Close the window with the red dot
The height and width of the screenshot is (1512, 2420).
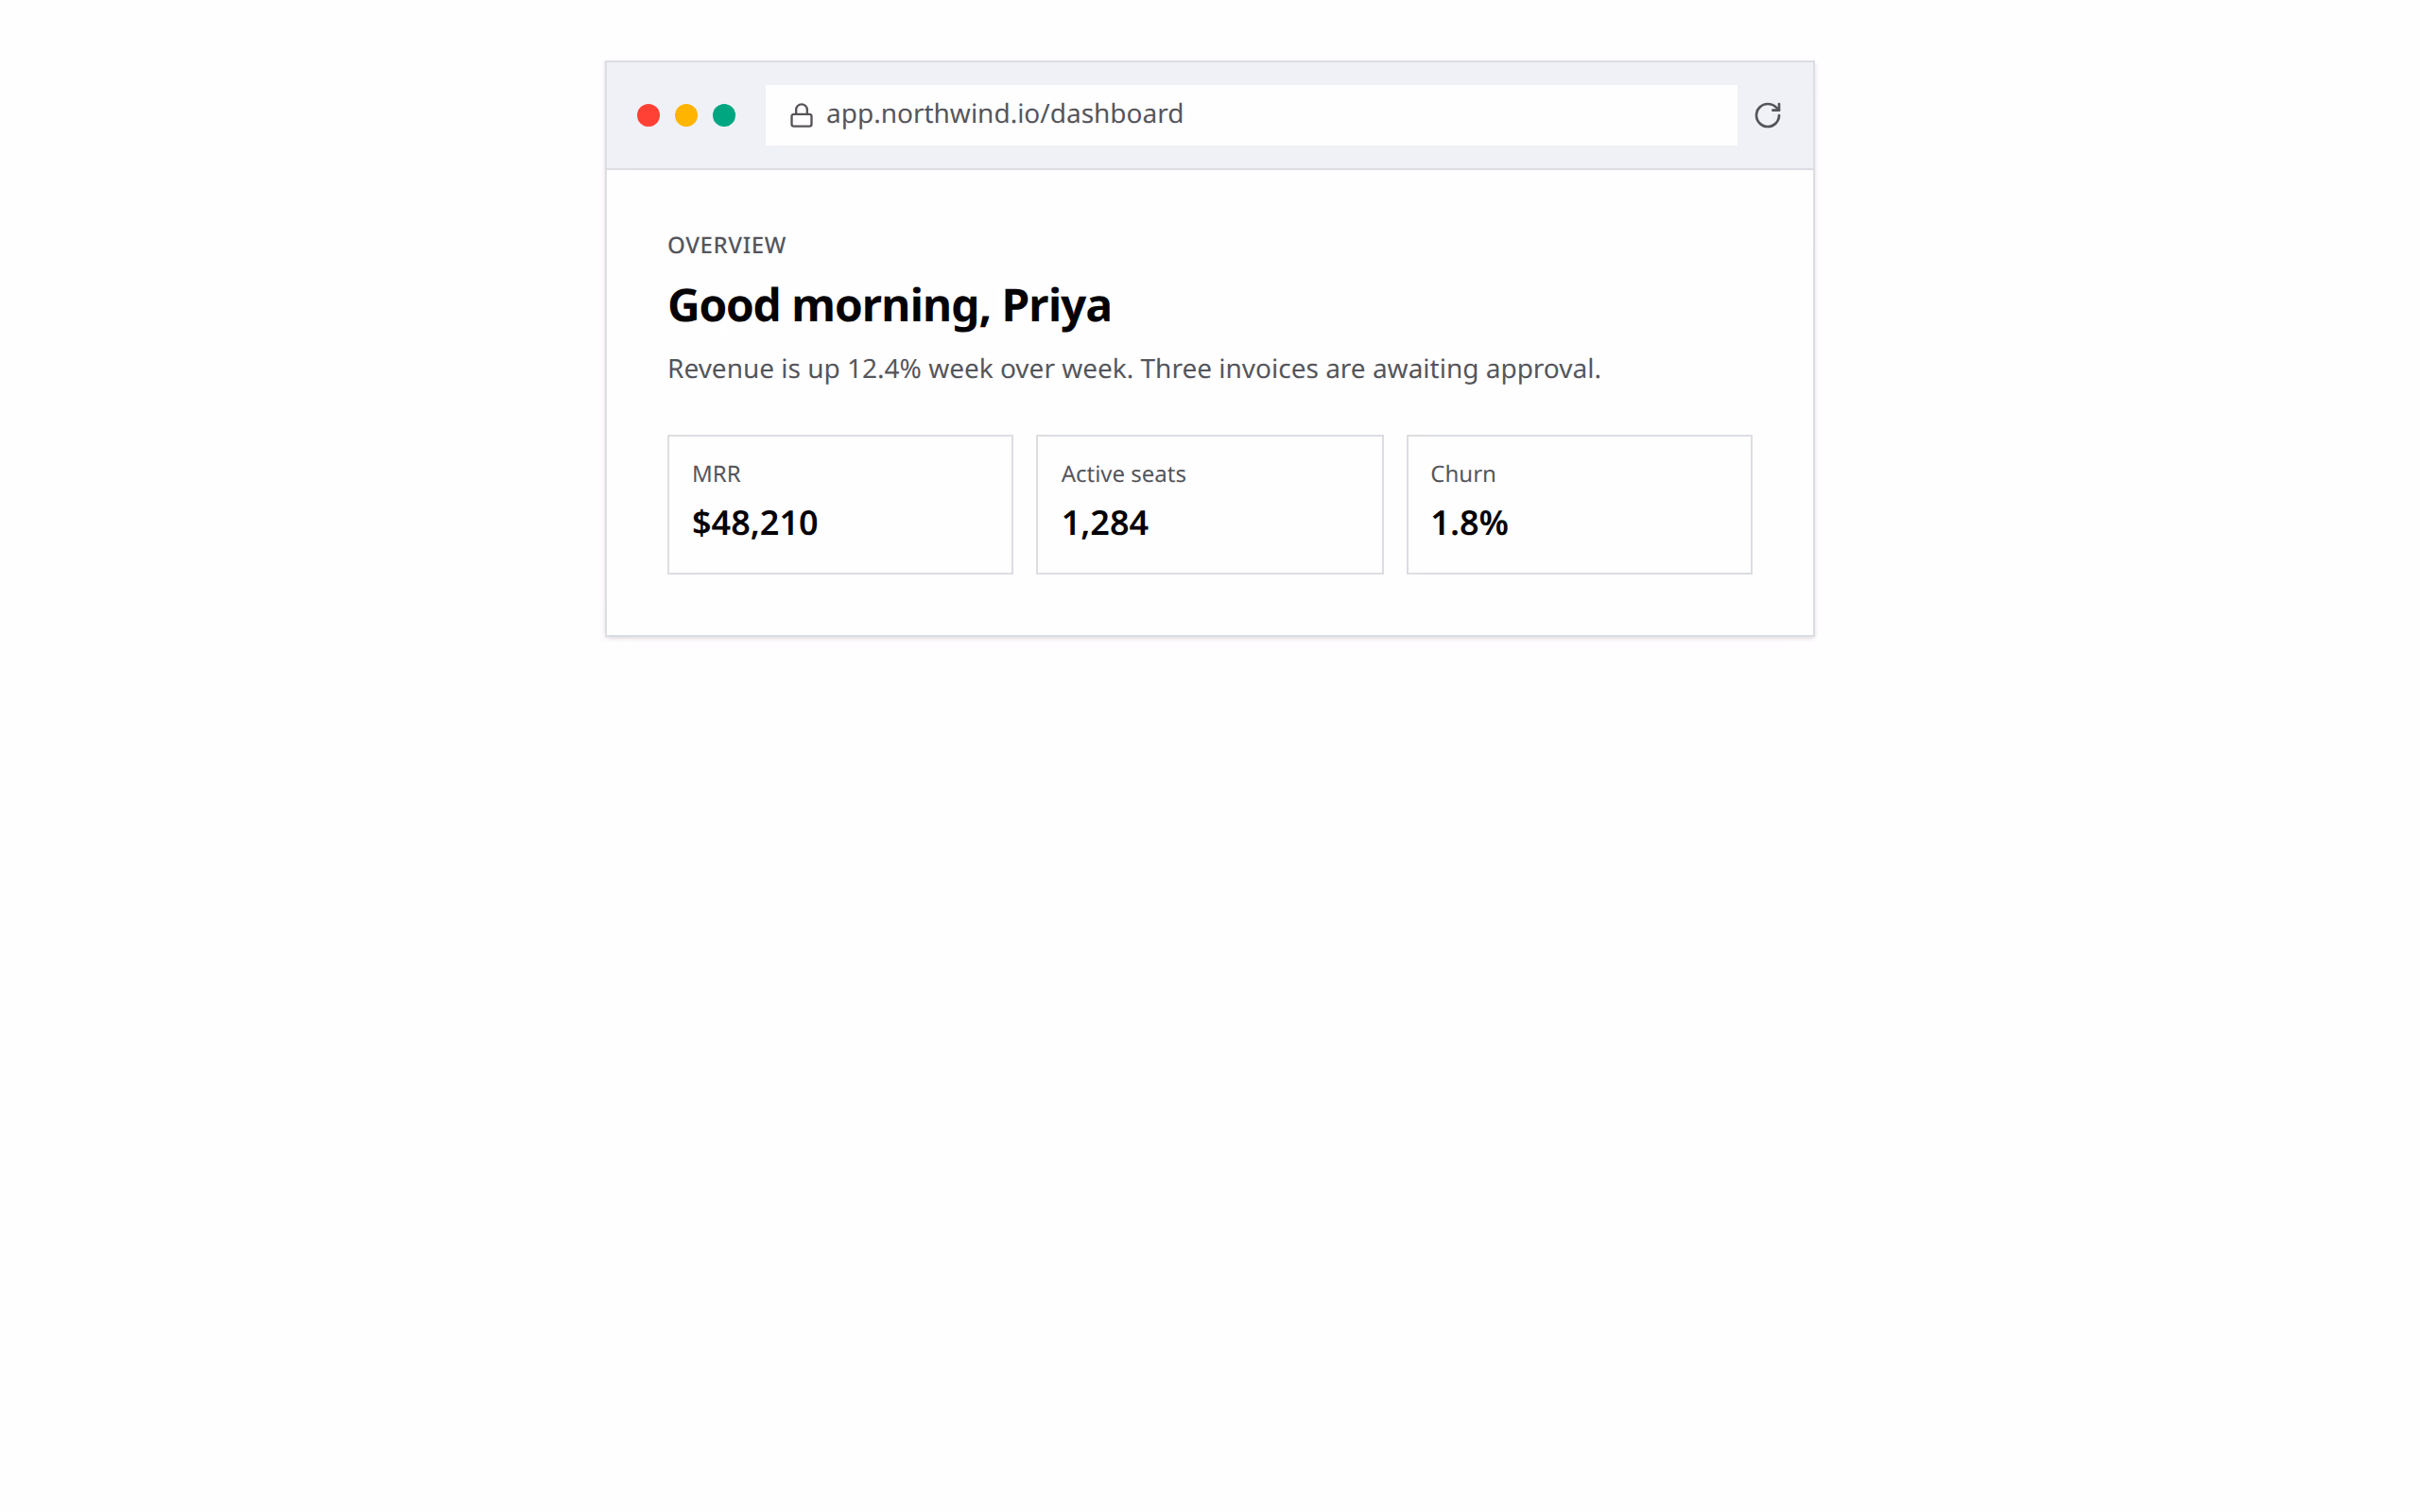pos(648,115)
